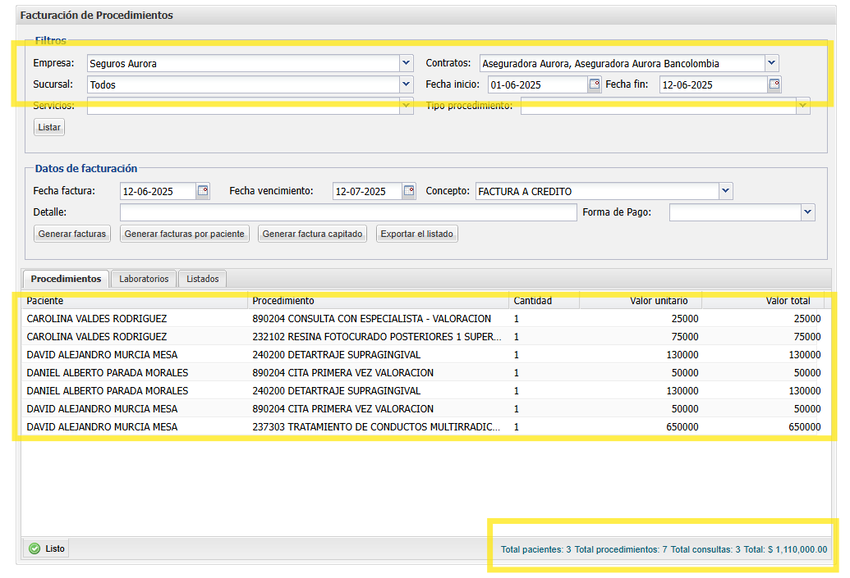Expand the Contratos dropdown
The image size is (850, 578).
pos(771,63)
